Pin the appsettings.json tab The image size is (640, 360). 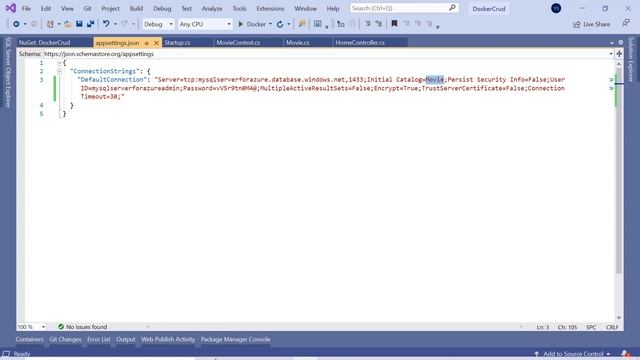click(x=147, y=43)
